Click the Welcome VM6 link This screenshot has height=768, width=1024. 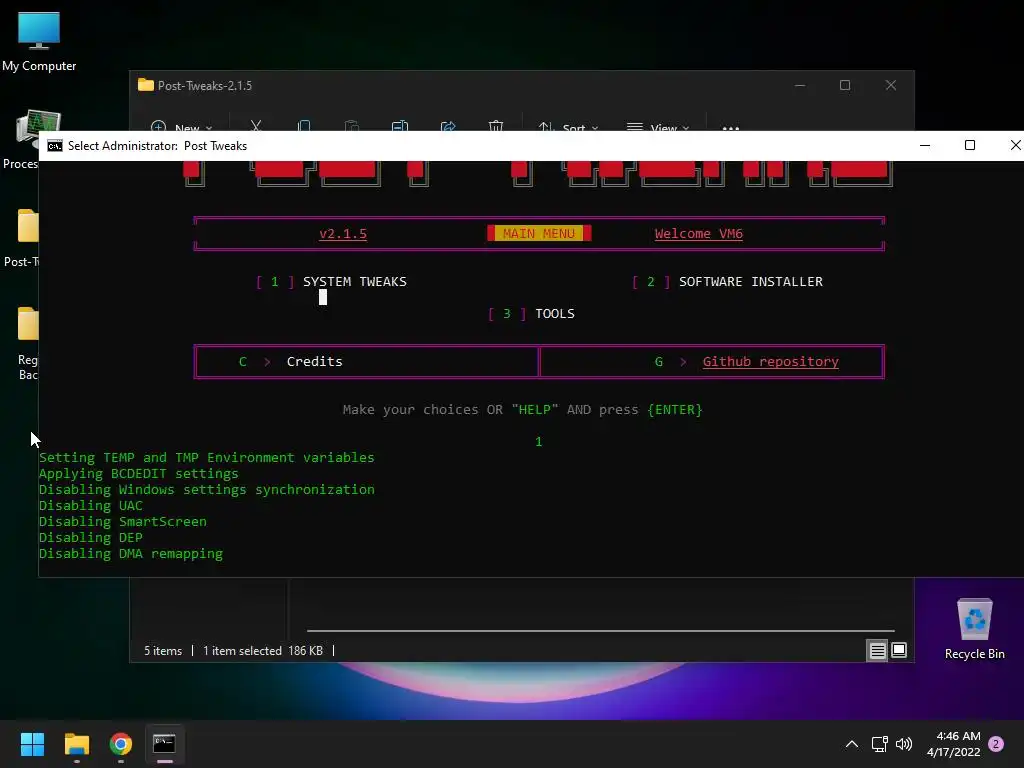pos(698,234)
